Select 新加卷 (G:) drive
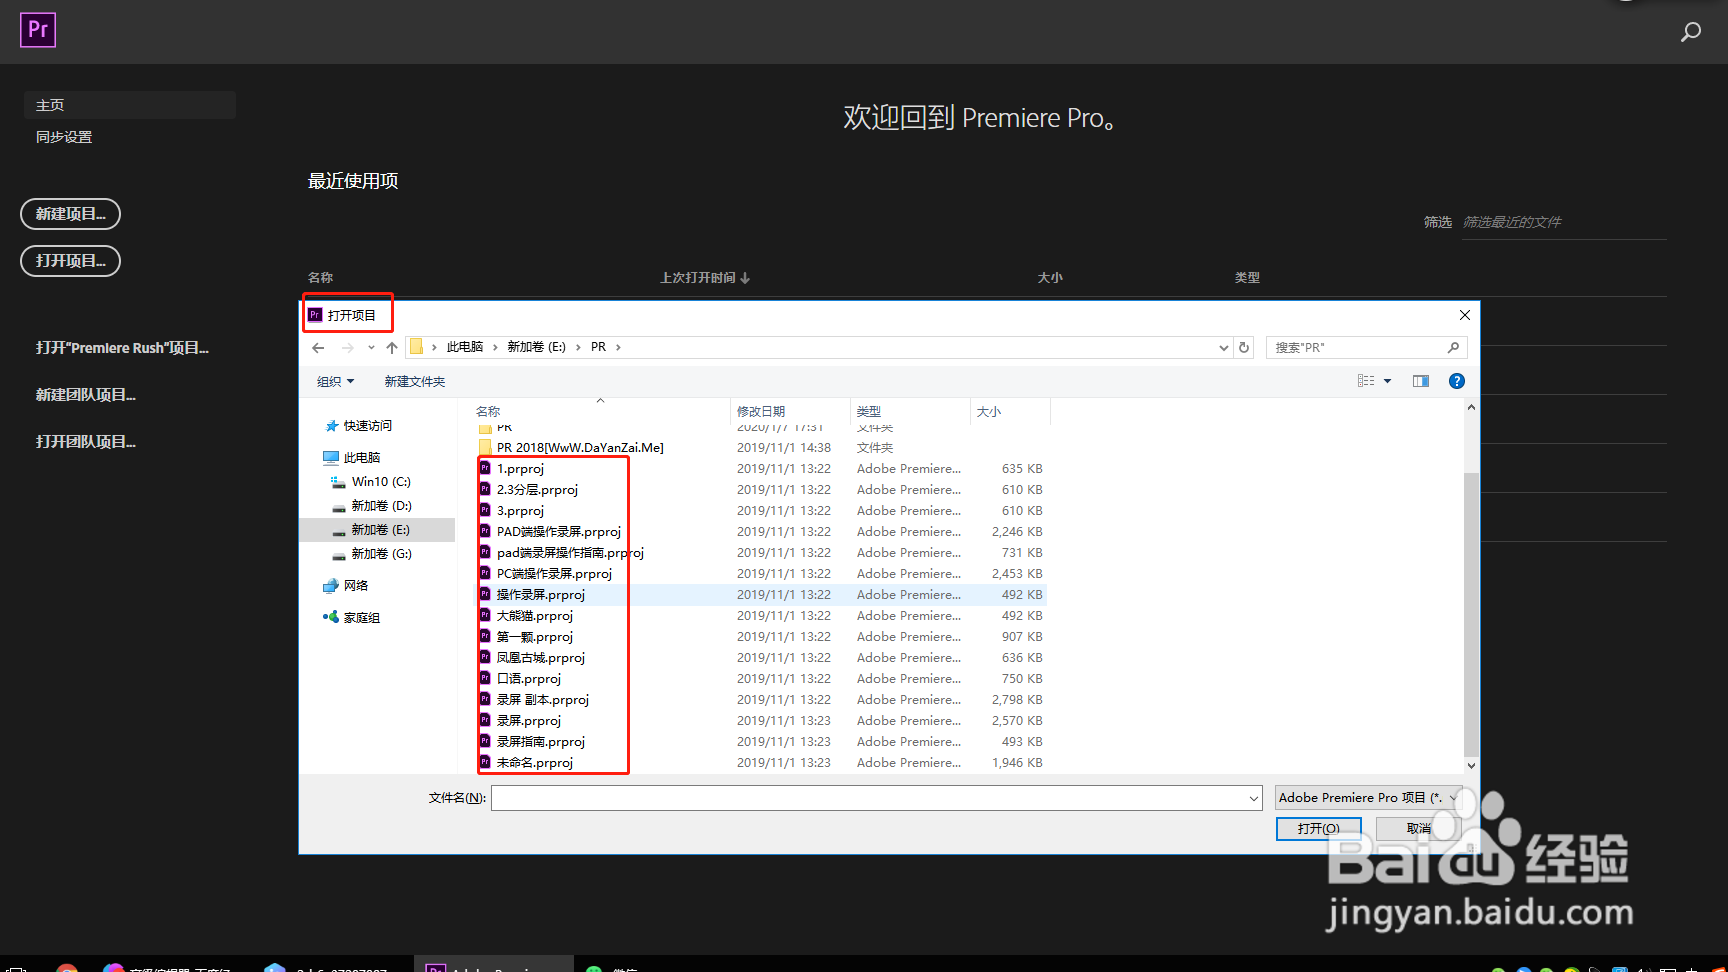The width and height of the screenshot is (1728, 972). (380, 554)
